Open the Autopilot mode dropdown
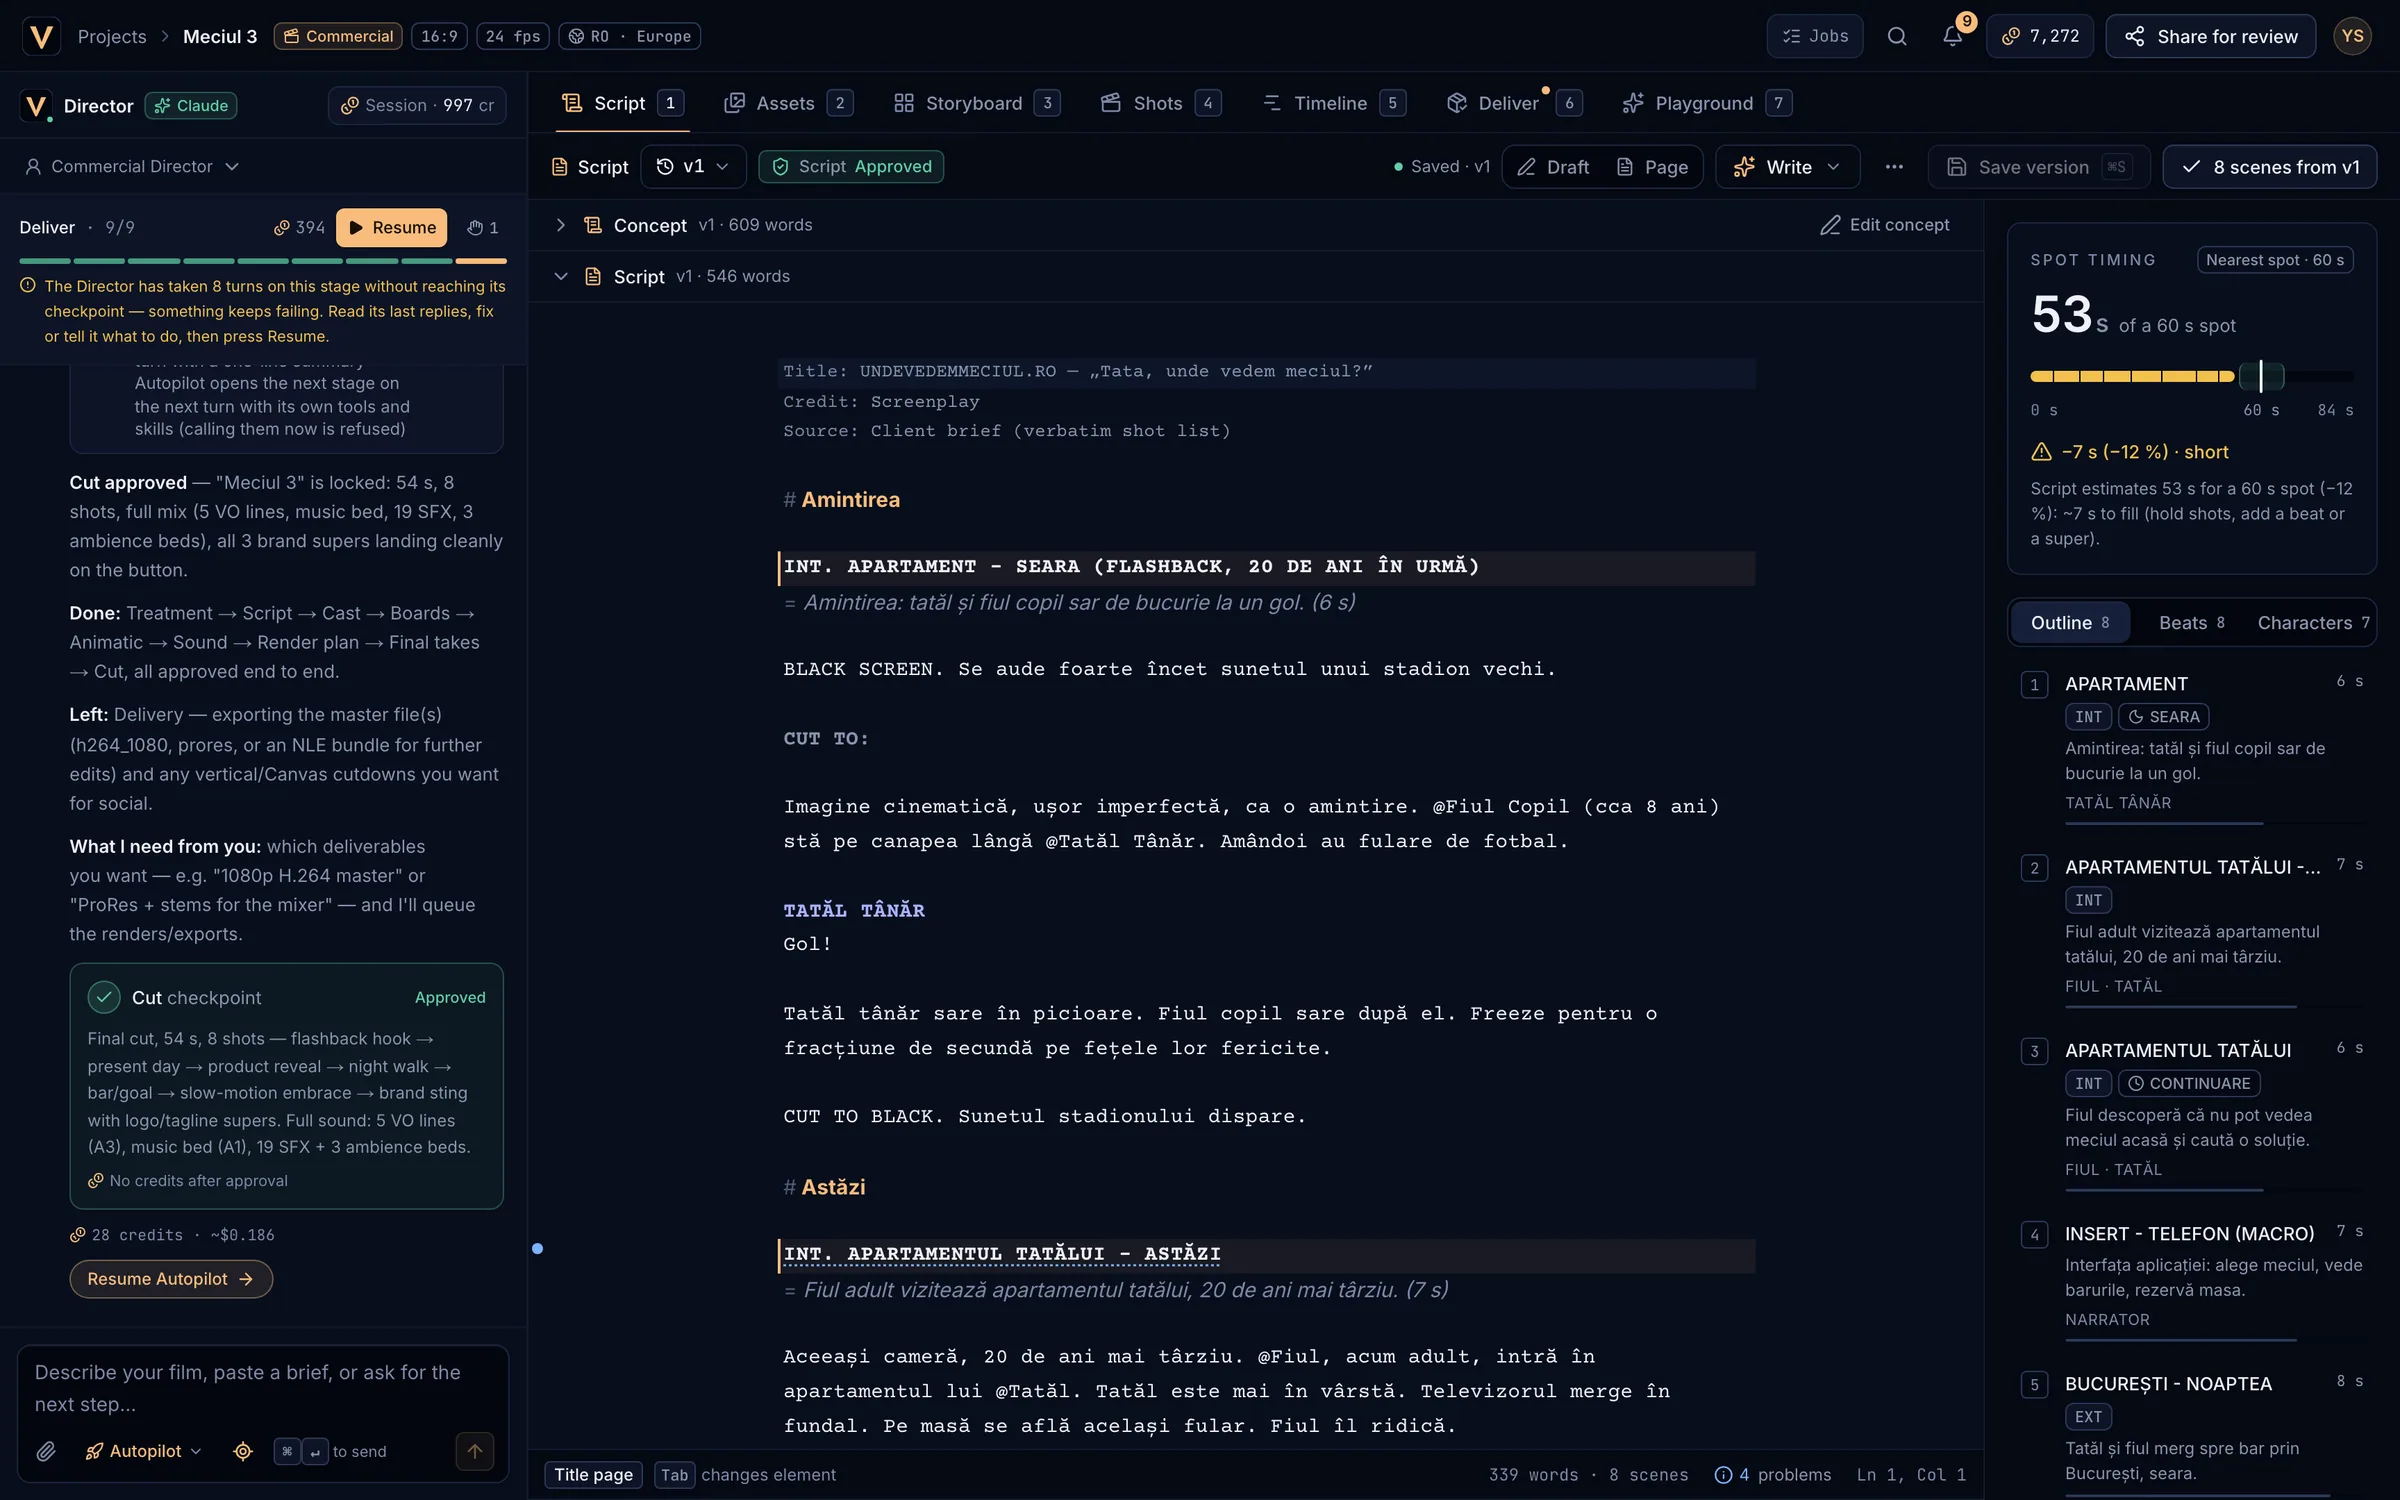The image size is (2400, 1500). pos(144,1451)
